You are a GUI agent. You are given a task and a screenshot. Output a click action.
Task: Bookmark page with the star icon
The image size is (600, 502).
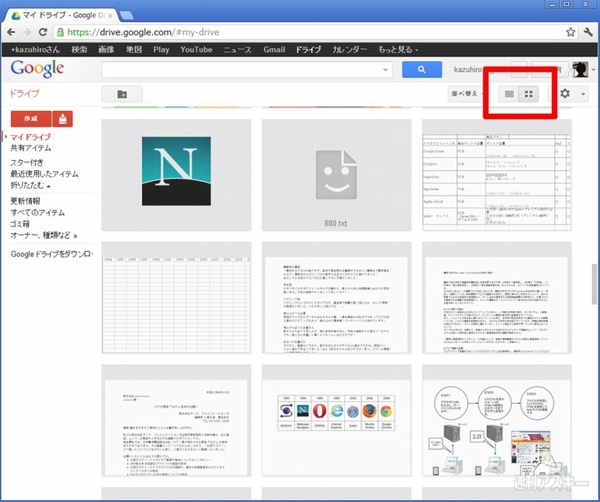571,32
